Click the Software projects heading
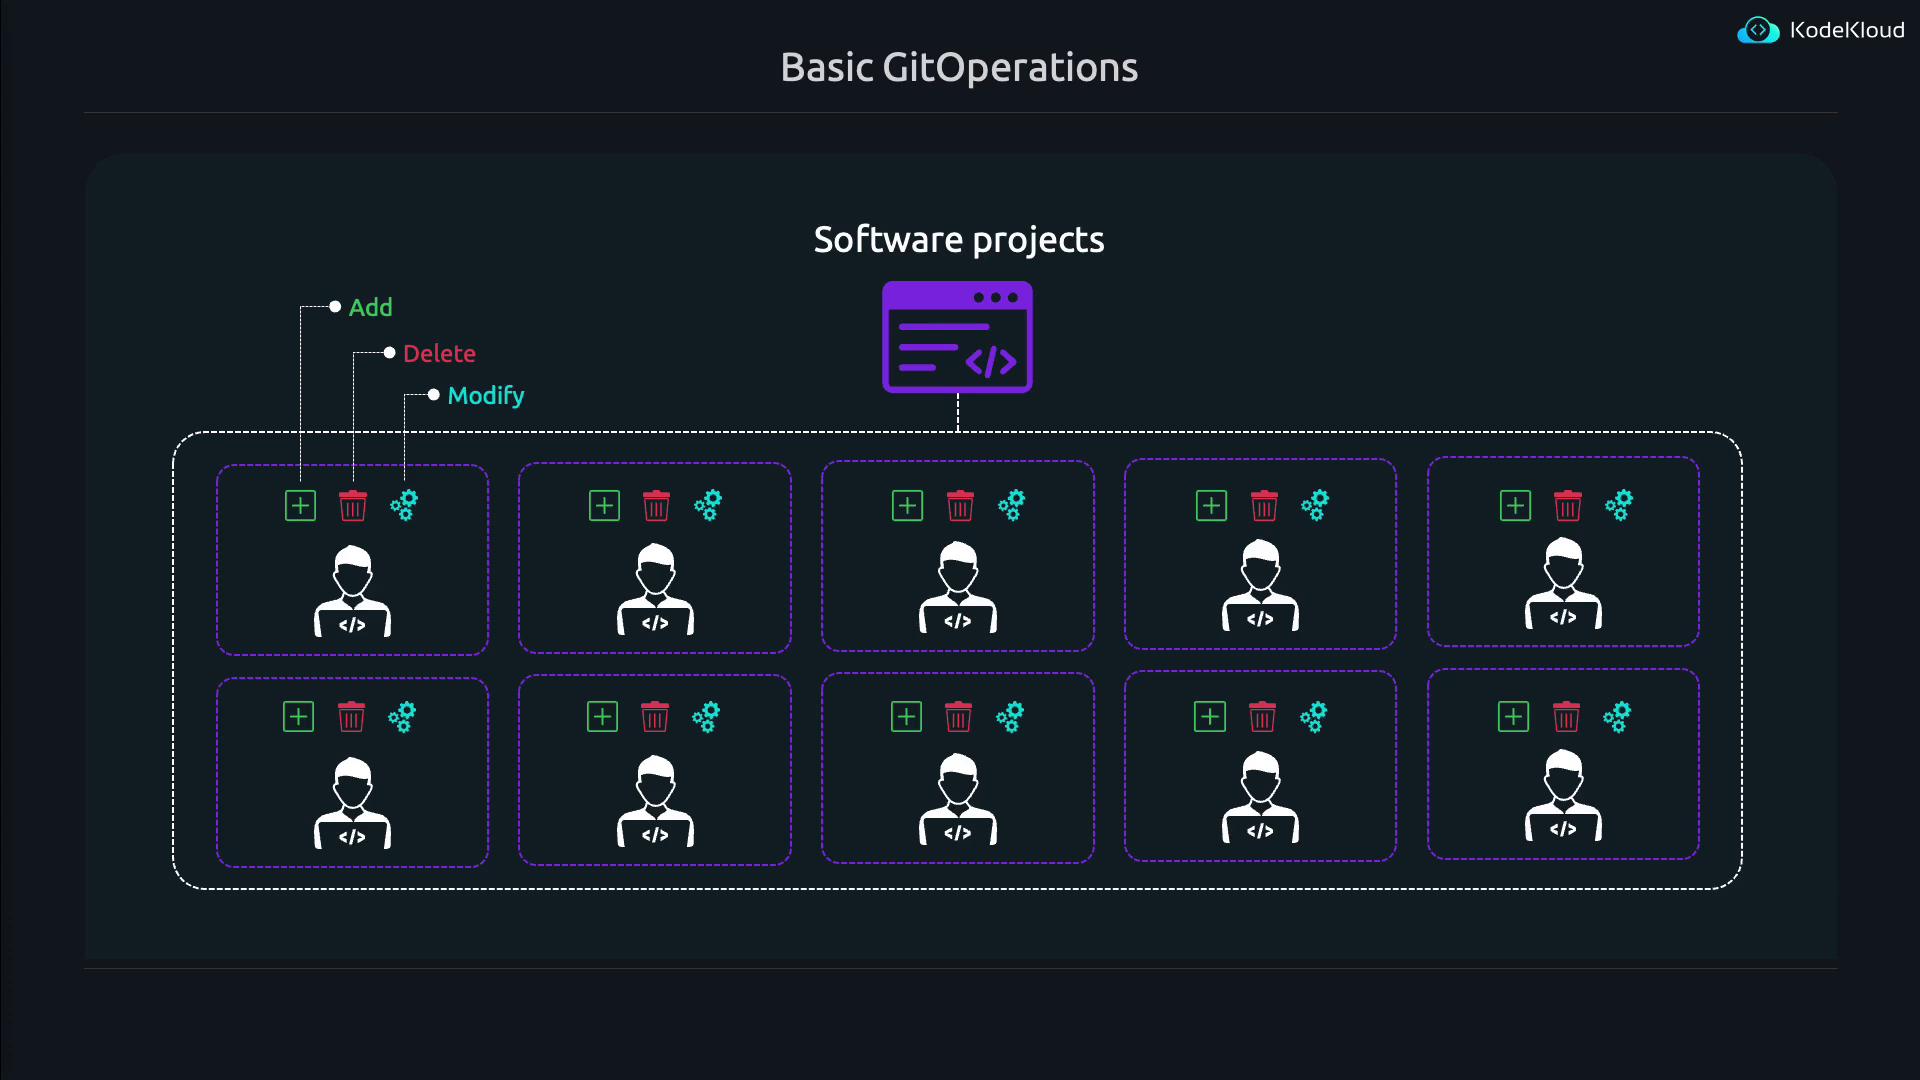Image resolution: width=1920 pixels, height=1080 pixels. 958,240
